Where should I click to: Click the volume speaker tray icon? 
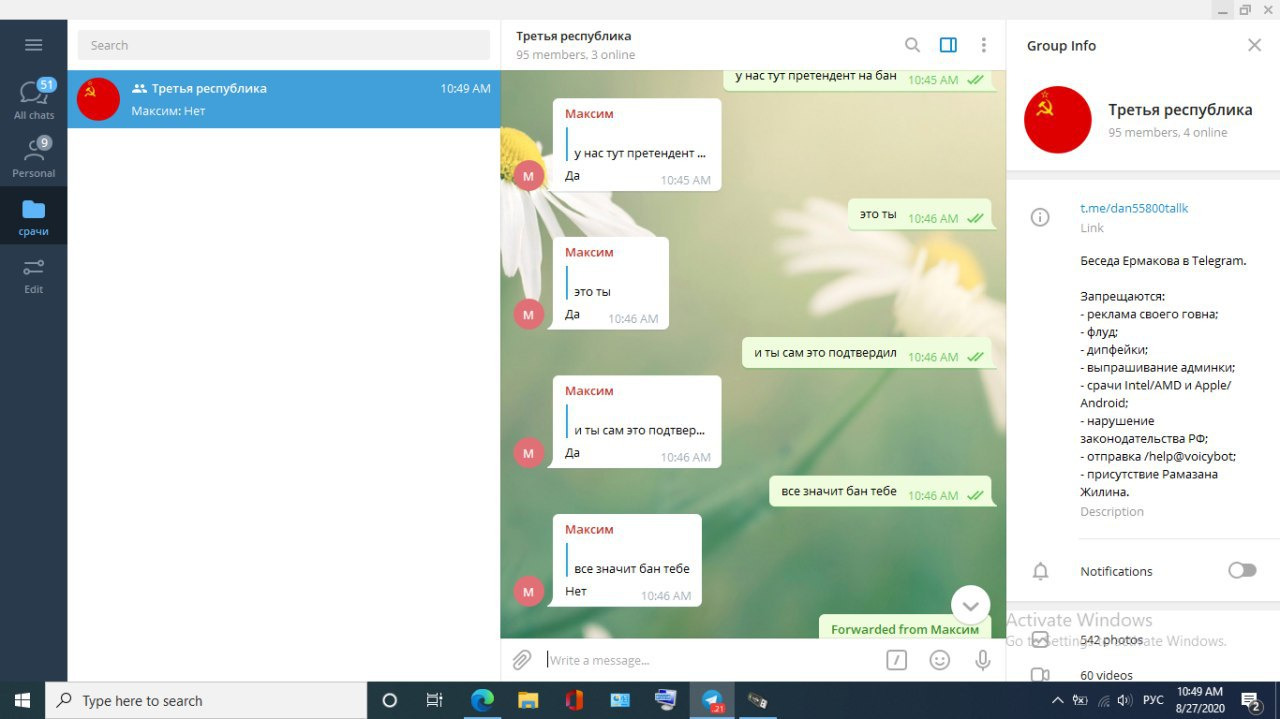(1124, 701)
